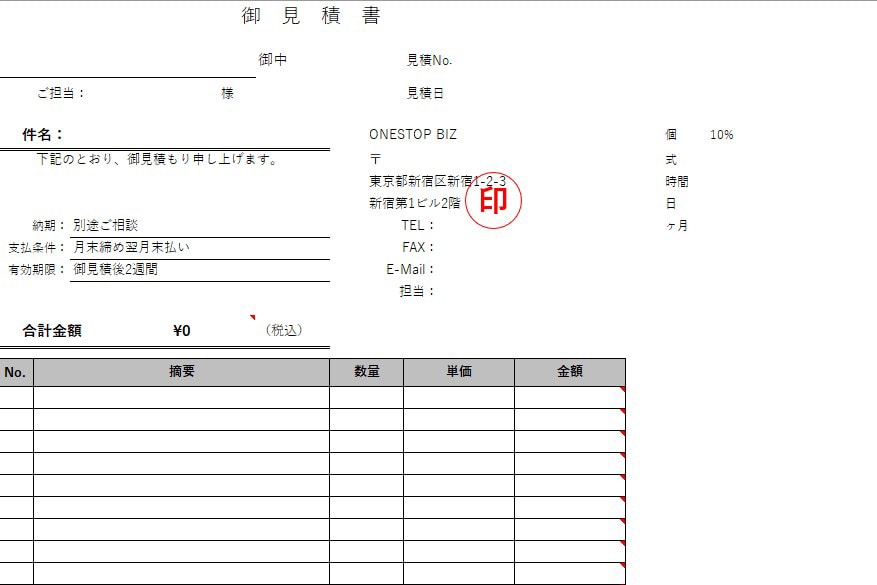This screenshot has height=585, width=877.
Task: Click the first empty 単価 row cell
Action: tap(459, 398)
